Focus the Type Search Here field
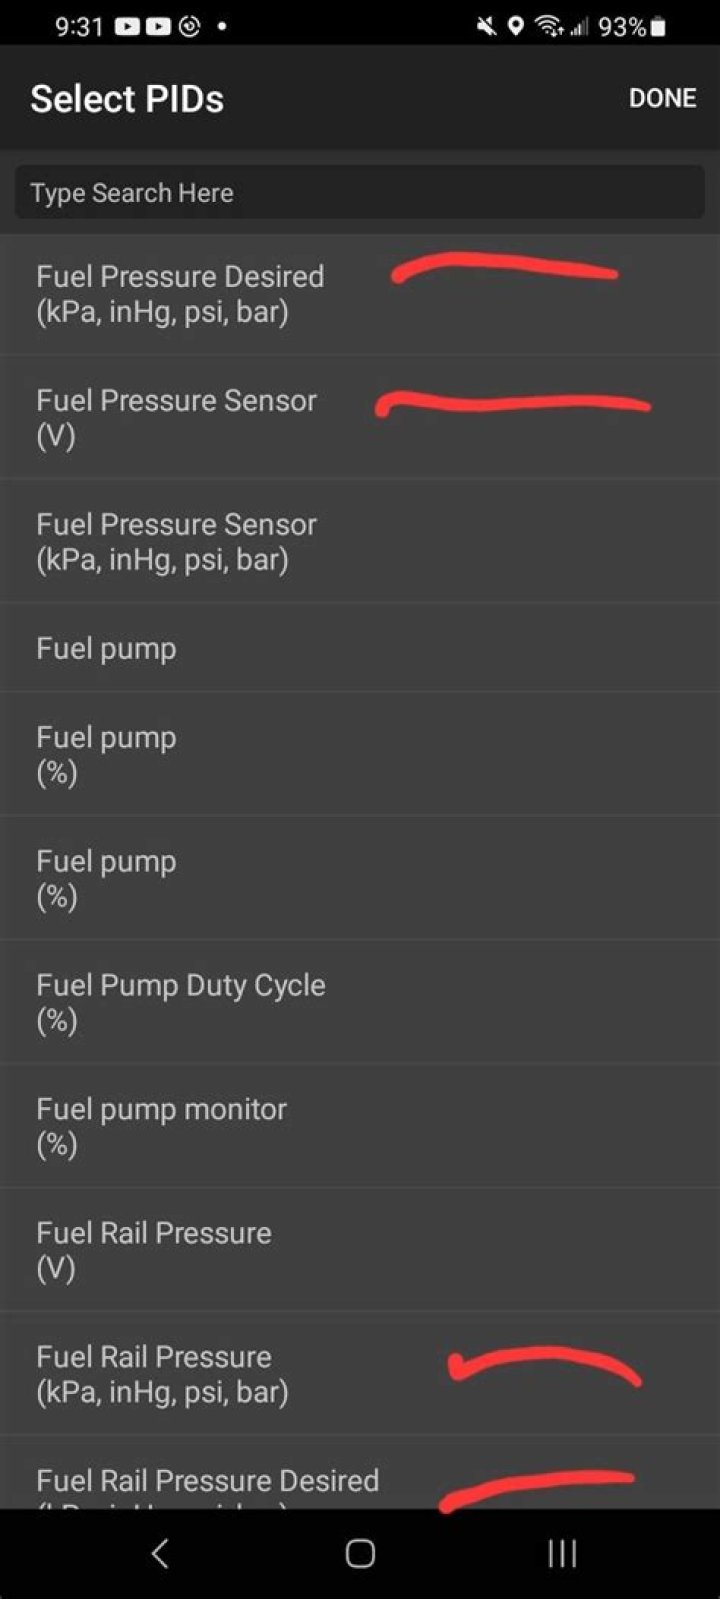Screen dimensions: 720x1599 (360, 193)
